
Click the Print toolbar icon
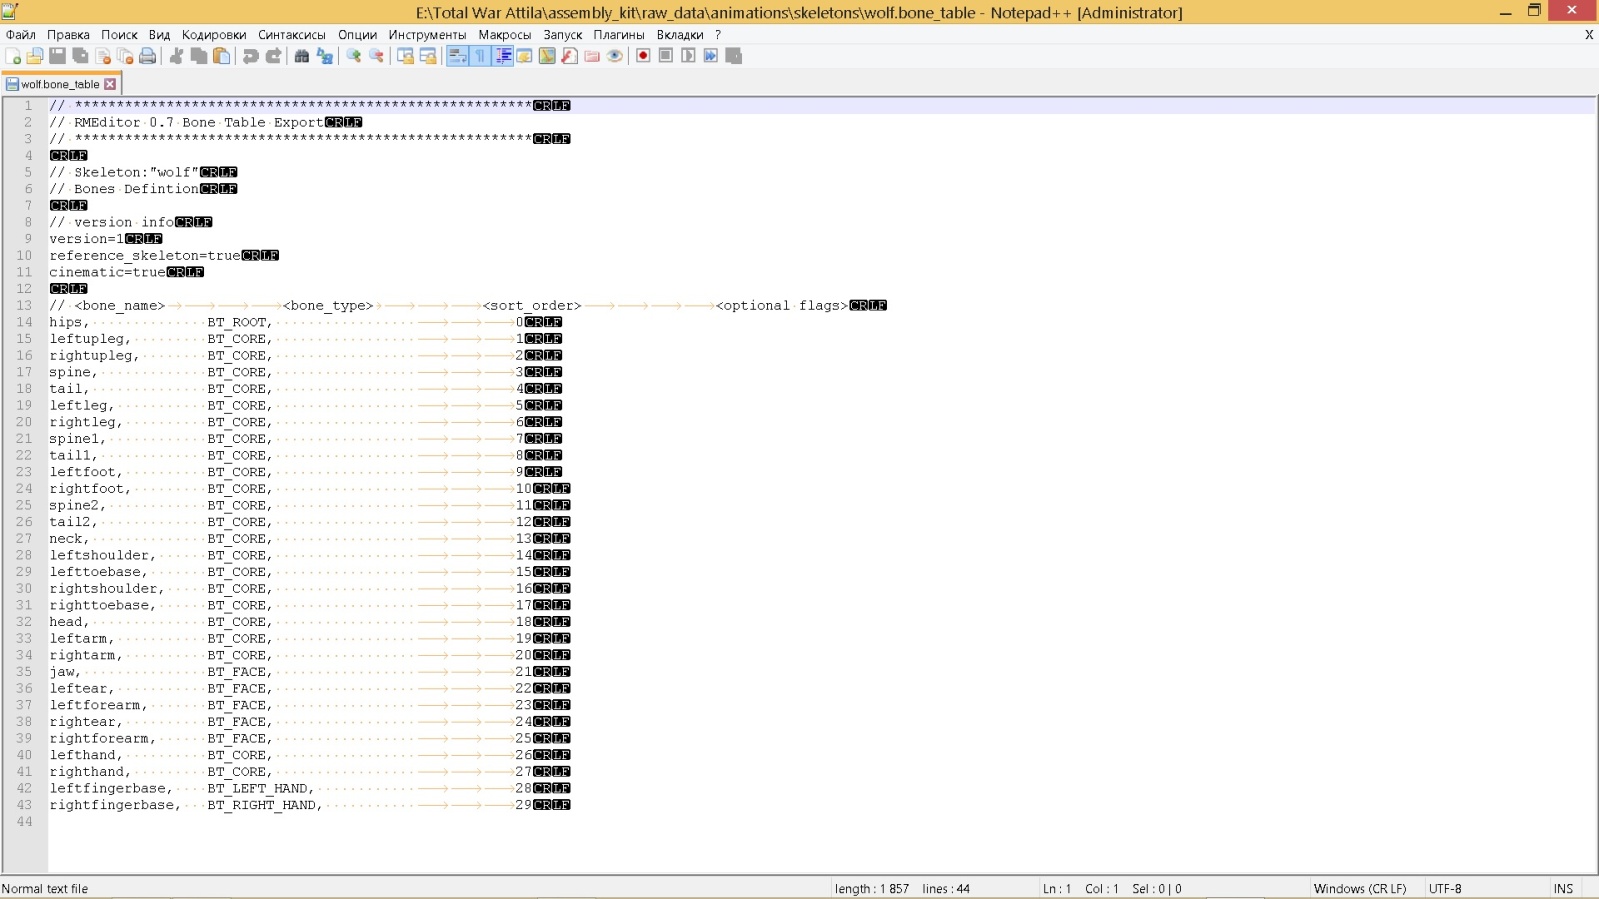[x=147, y=56]
